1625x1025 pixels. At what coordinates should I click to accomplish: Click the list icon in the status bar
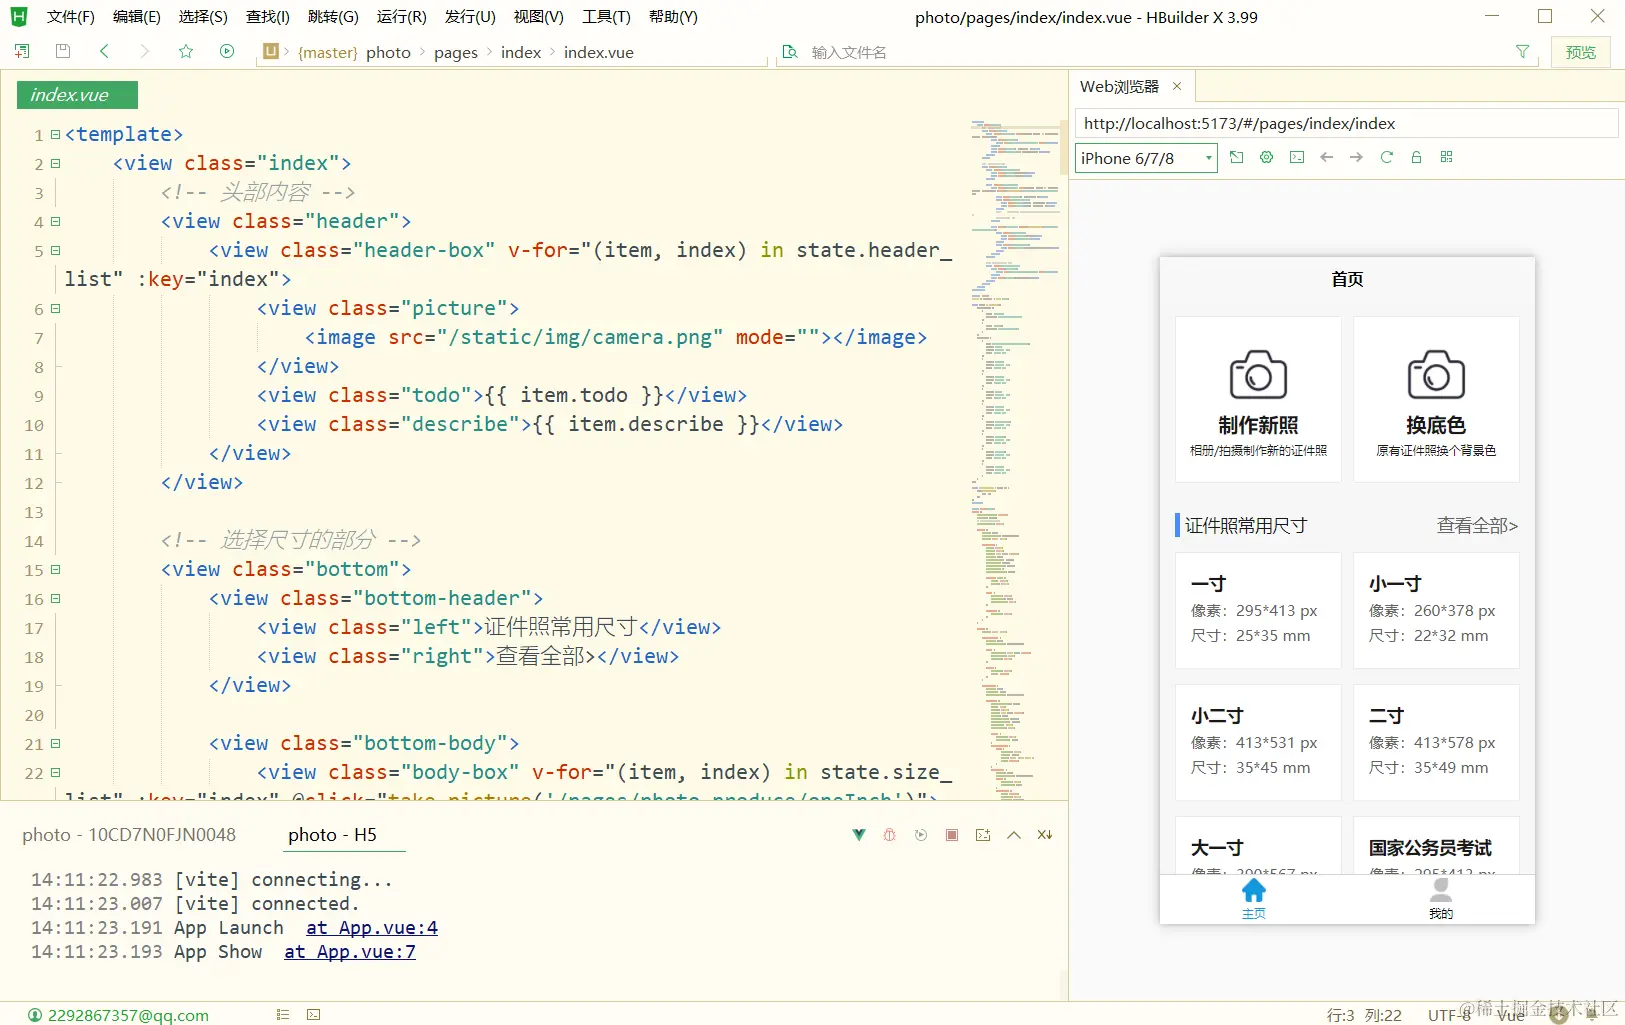pyautogui.click(x=283, y=1015)
